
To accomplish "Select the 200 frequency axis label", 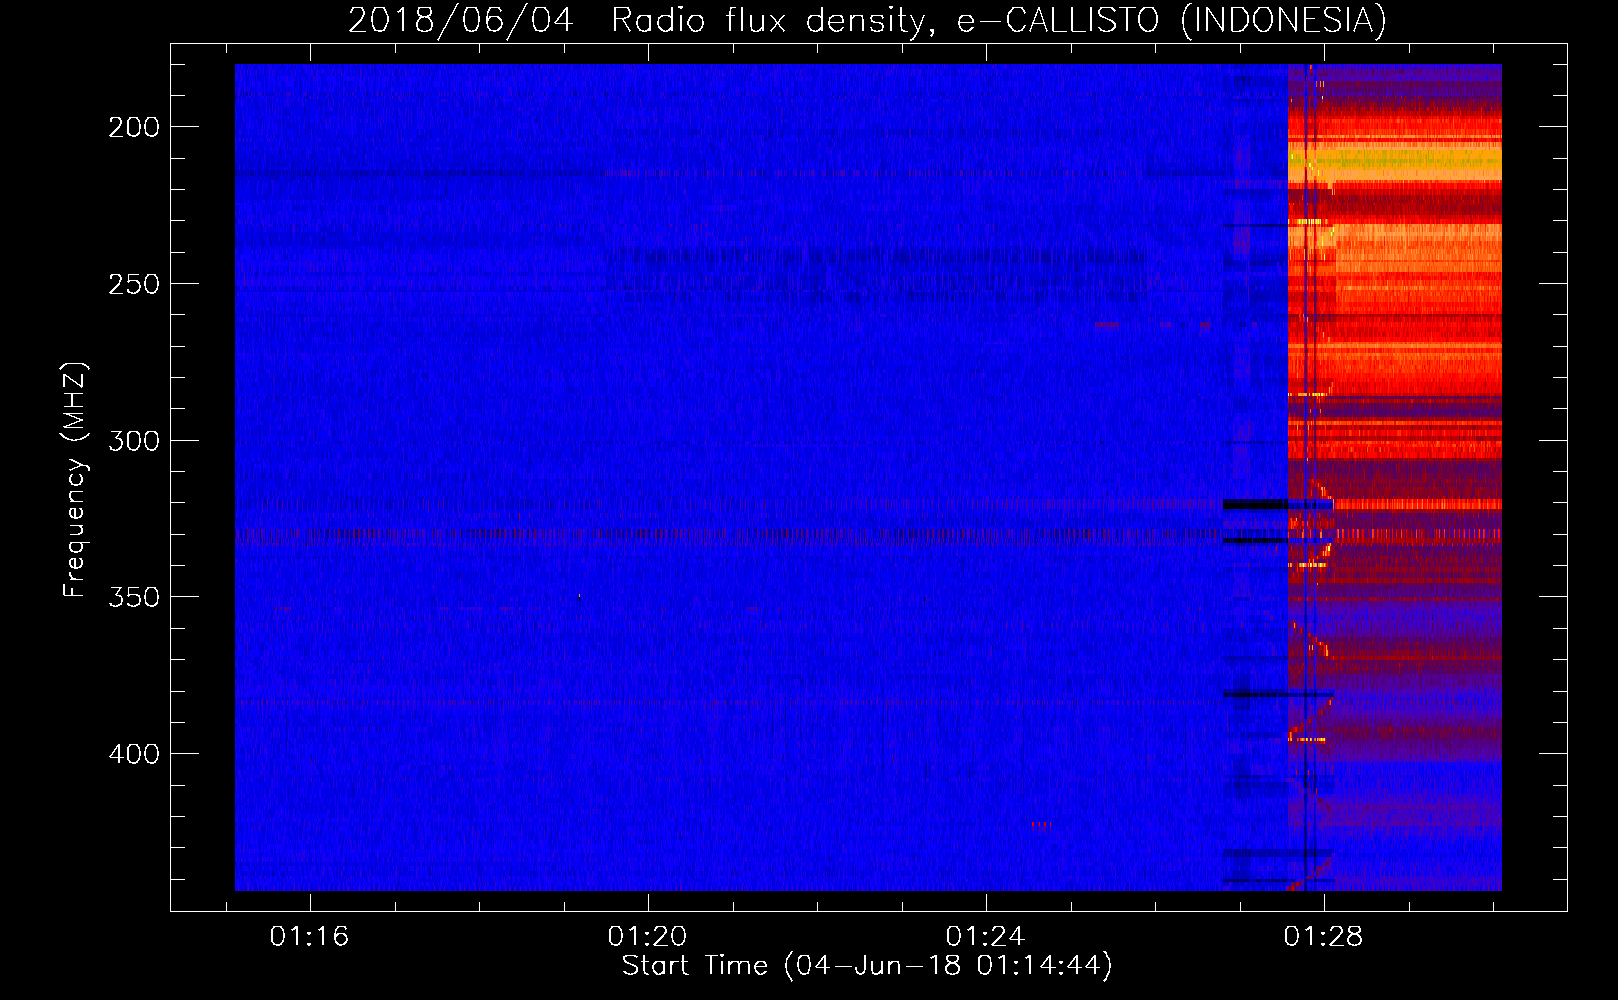I will coord(134,127).
